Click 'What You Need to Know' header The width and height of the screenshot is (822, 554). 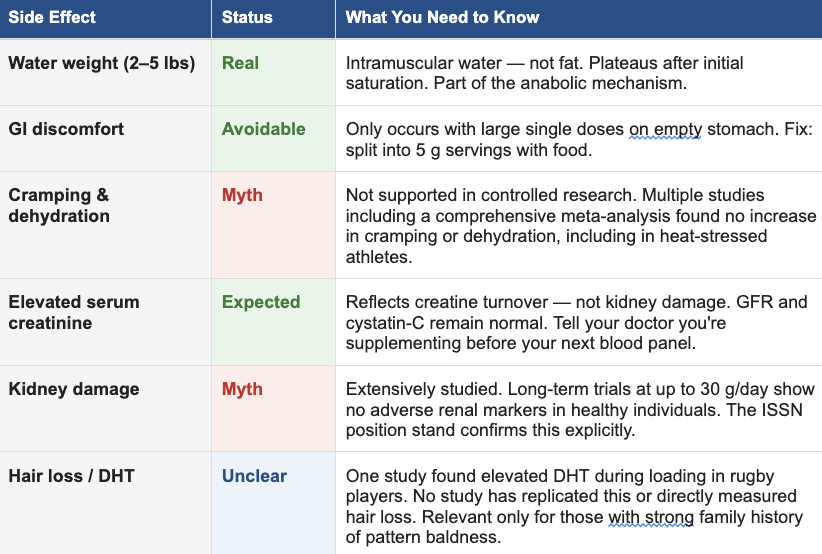pos(442,17)
